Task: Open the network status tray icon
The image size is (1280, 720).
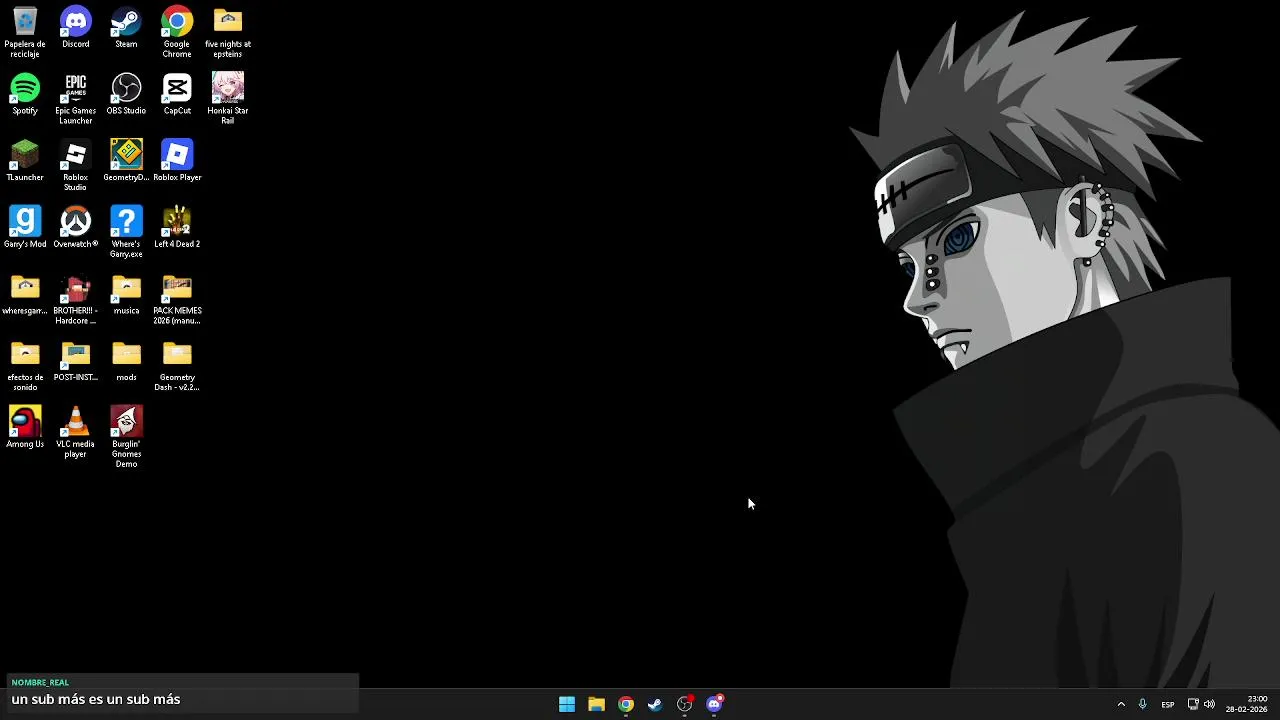Action: pyautogui.click(x=1193, y=704)
